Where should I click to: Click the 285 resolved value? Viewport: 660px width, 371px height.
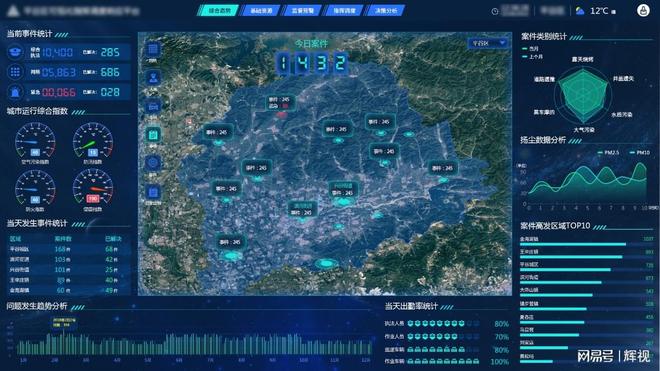(x=110, y=53)
